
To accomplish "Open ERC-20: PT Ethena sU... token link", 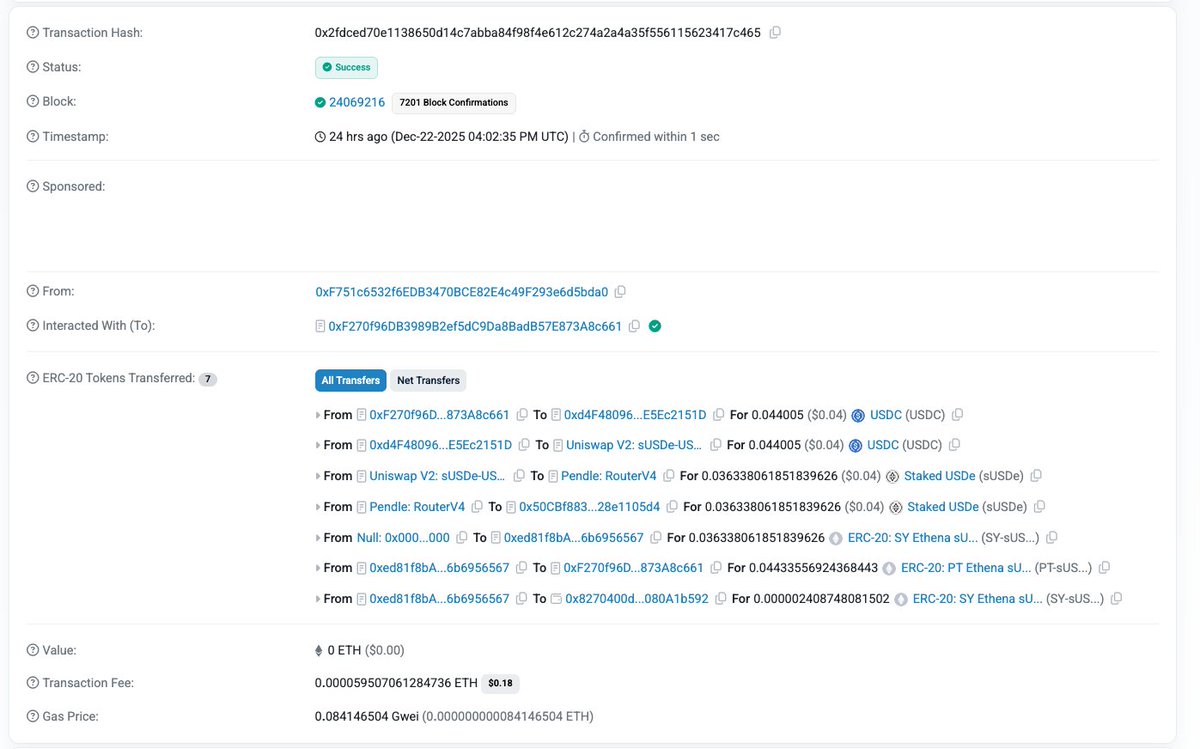I will click(966, 568).
